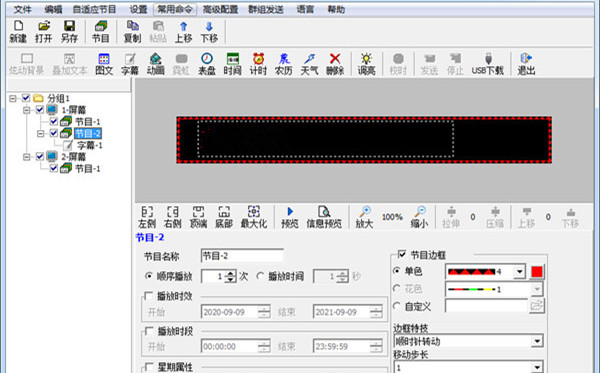Increase 顺序播放 count with the up arrow
The height and width of the screenshot is (373, 600).
pyautogui.click(x=230, y=273)
